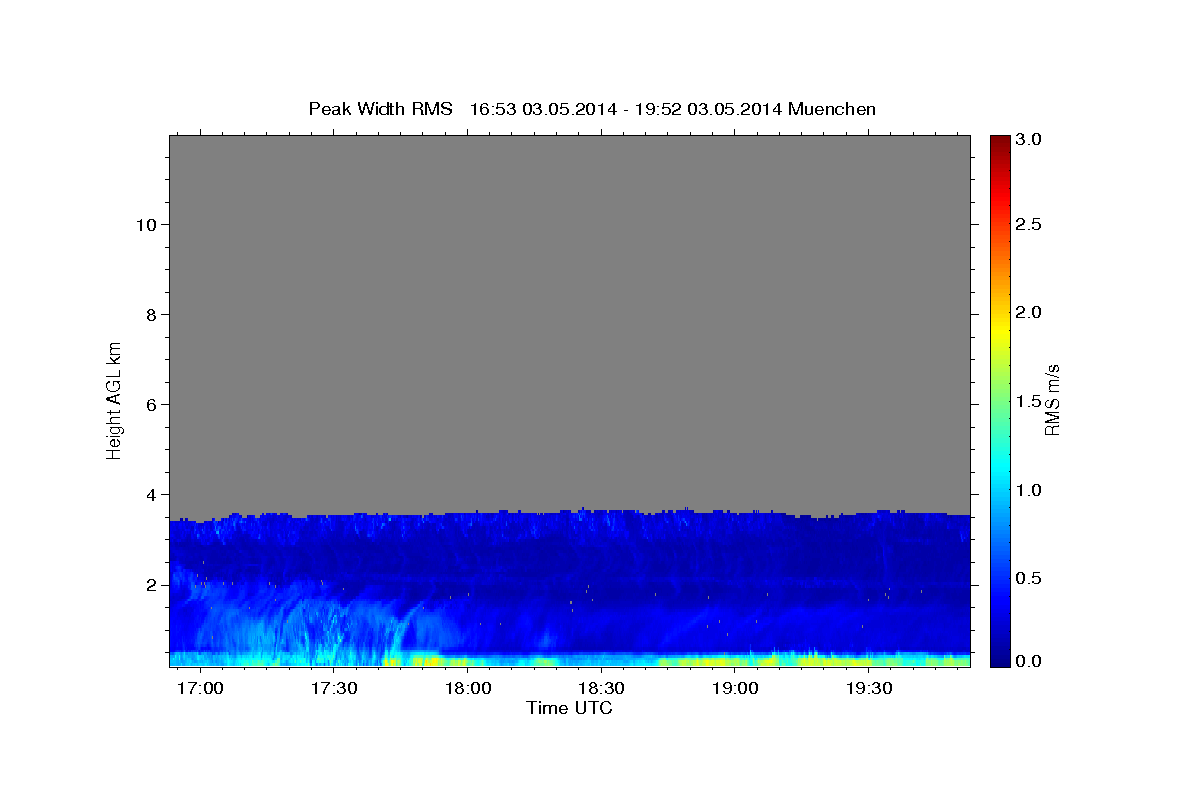Screen dimensions: 1200x800
Task: Click the colorbar value 0.5
Action: pos(1030,578)
